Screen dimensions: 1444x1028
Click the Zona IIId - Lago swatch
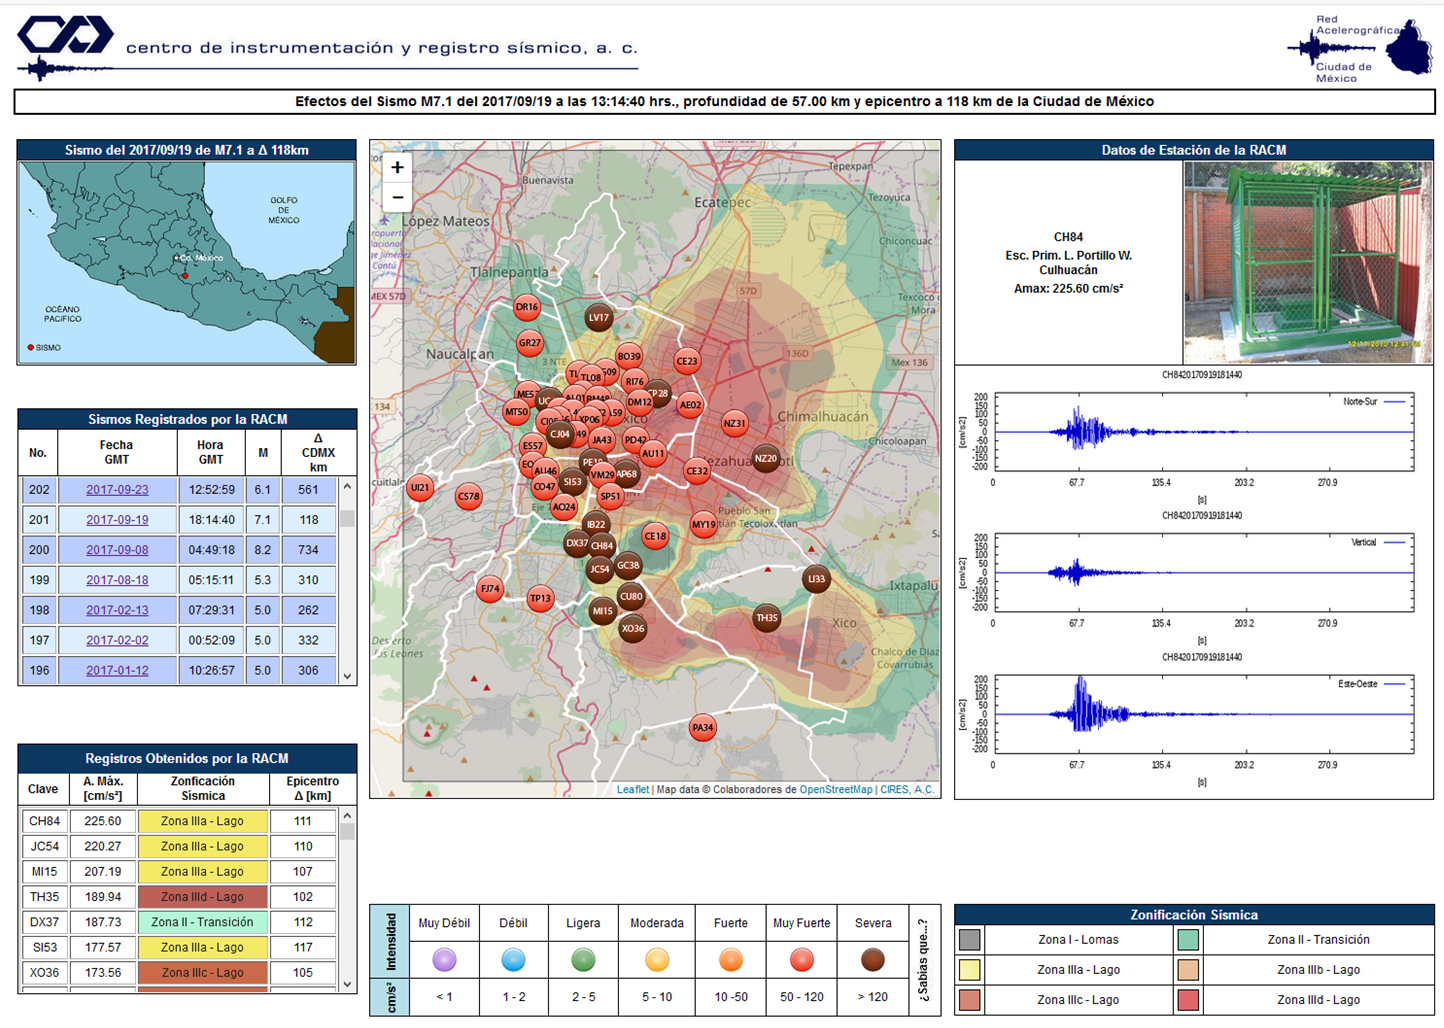[x=1187, y=1000]
